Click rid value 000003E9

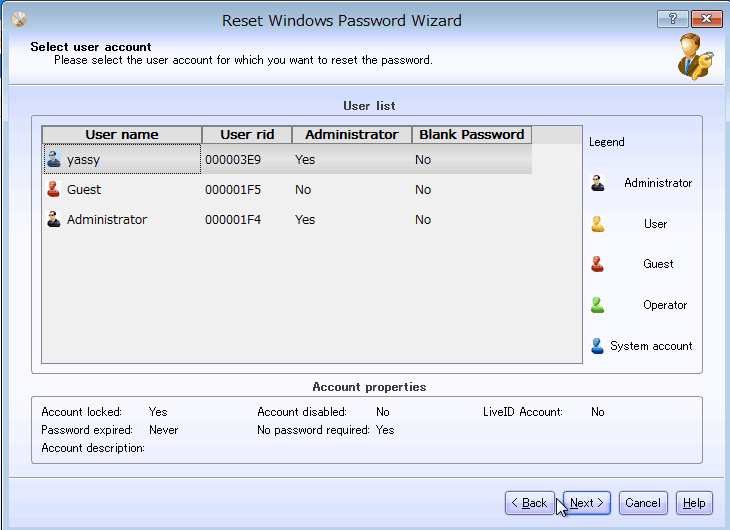click(x=233, y=160)
